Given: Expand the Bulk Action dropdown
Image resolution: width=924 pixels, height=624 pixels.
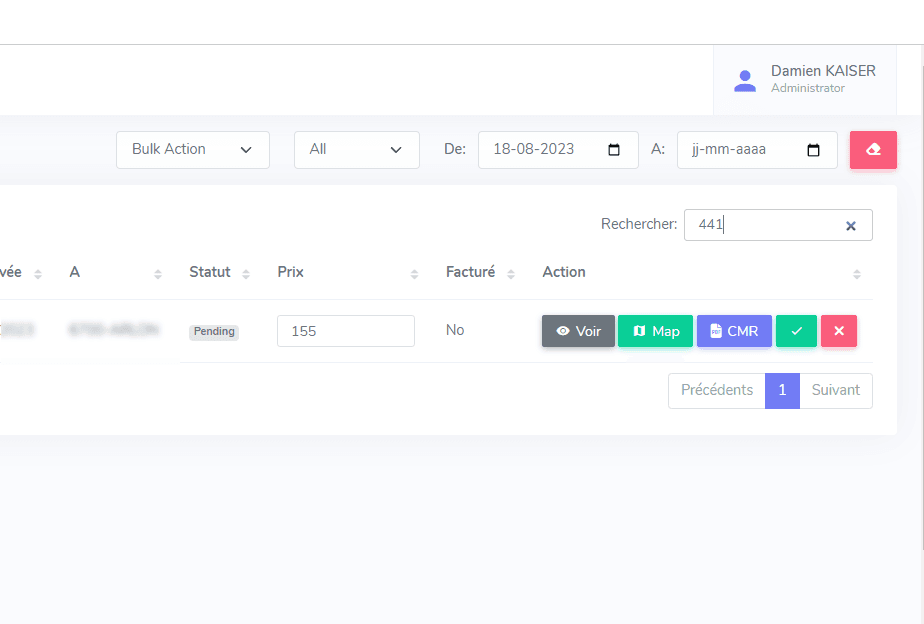Looking at the screenshot, I should pyautogui.click(x=193, y=150).
